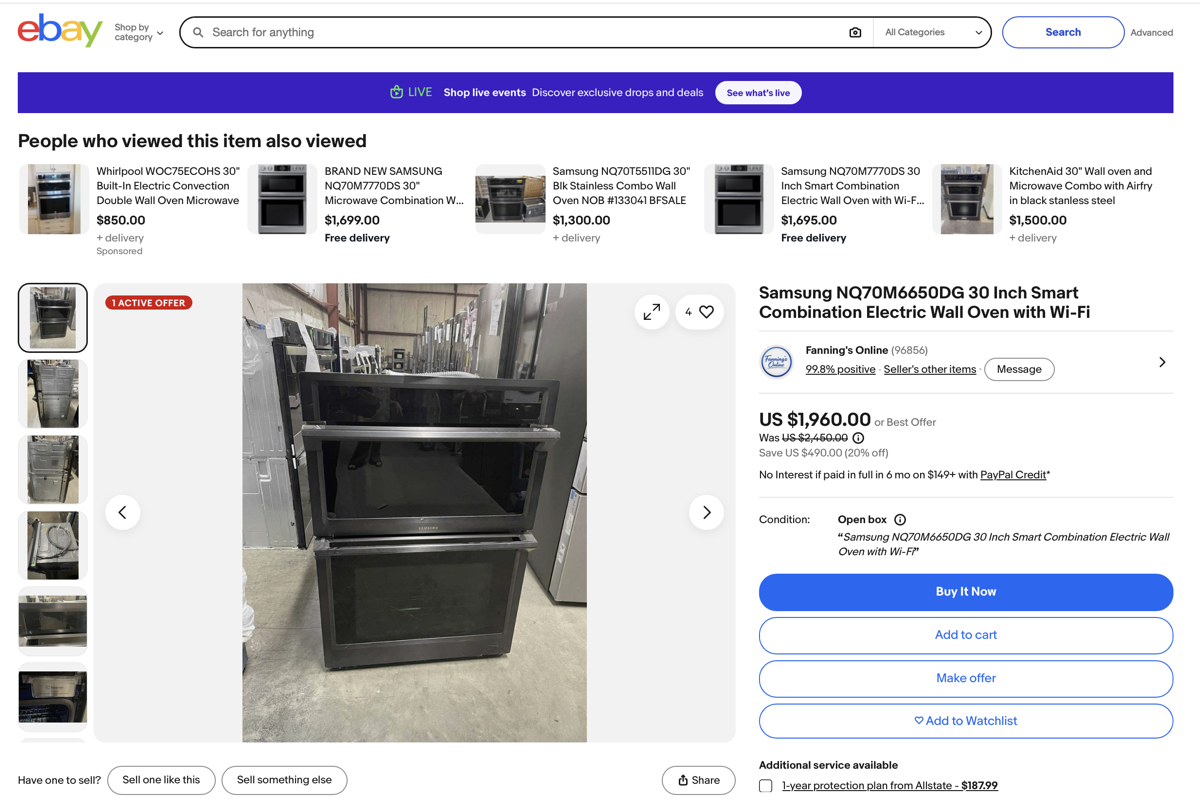This screenshot has width=1200, height=804.
Task: Open Whirlpool WOC75ECOHS wall oven listing
Action: (168, 186)
